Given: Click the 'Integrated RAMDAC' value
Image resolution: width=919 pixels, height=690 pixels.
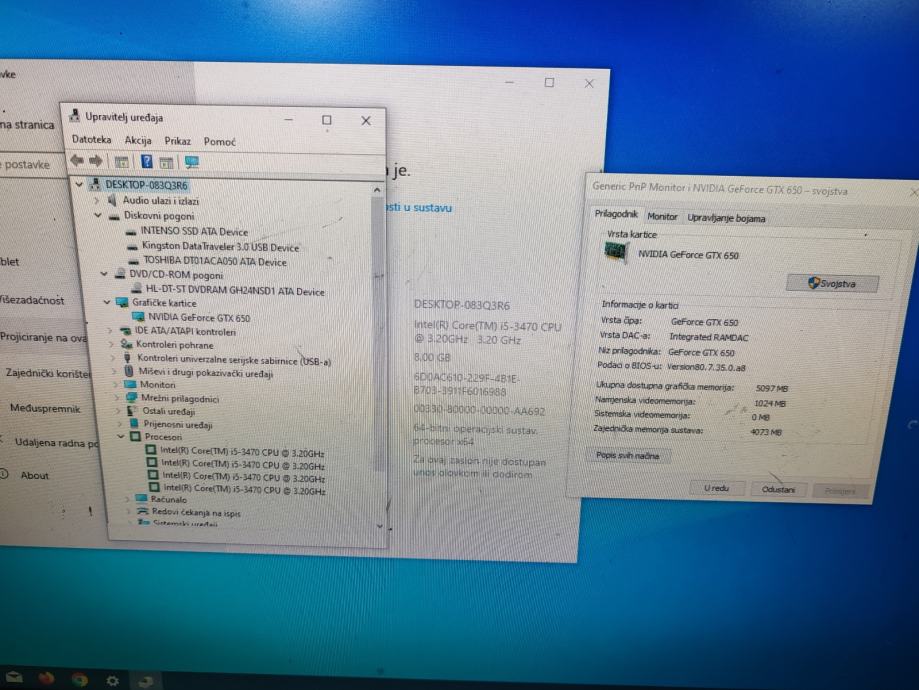Looking at the screenshot, I should 709,337.
